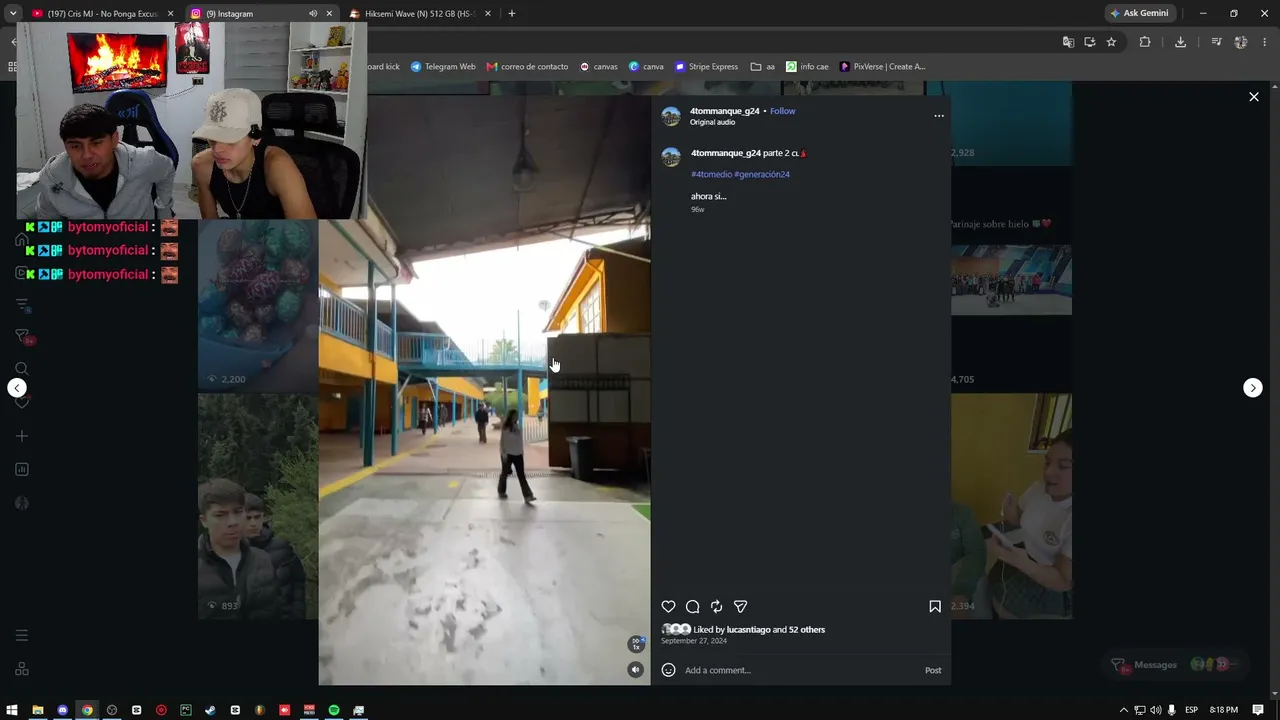Open the Telegram Web bookmark
The height and width of the screenshot is (720, 1280).
coord(443,67)
